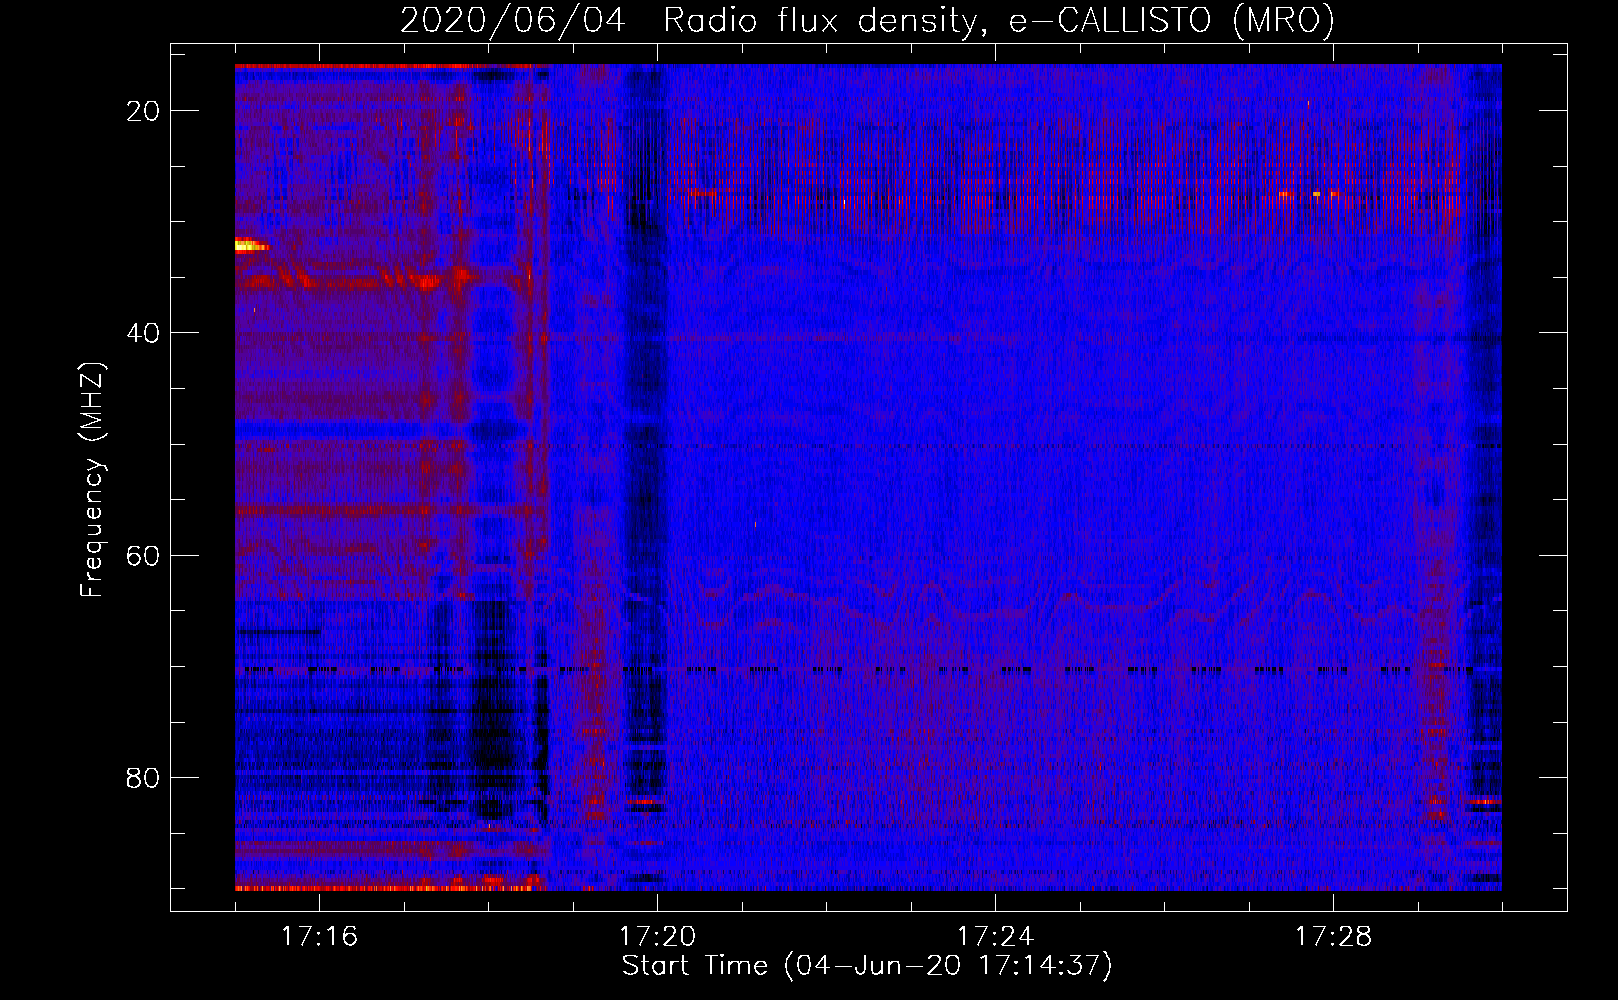Click the spectrogram plot area center
Image resolution: width=1618 pixels, height=1000 pixels.
point(868,477)
